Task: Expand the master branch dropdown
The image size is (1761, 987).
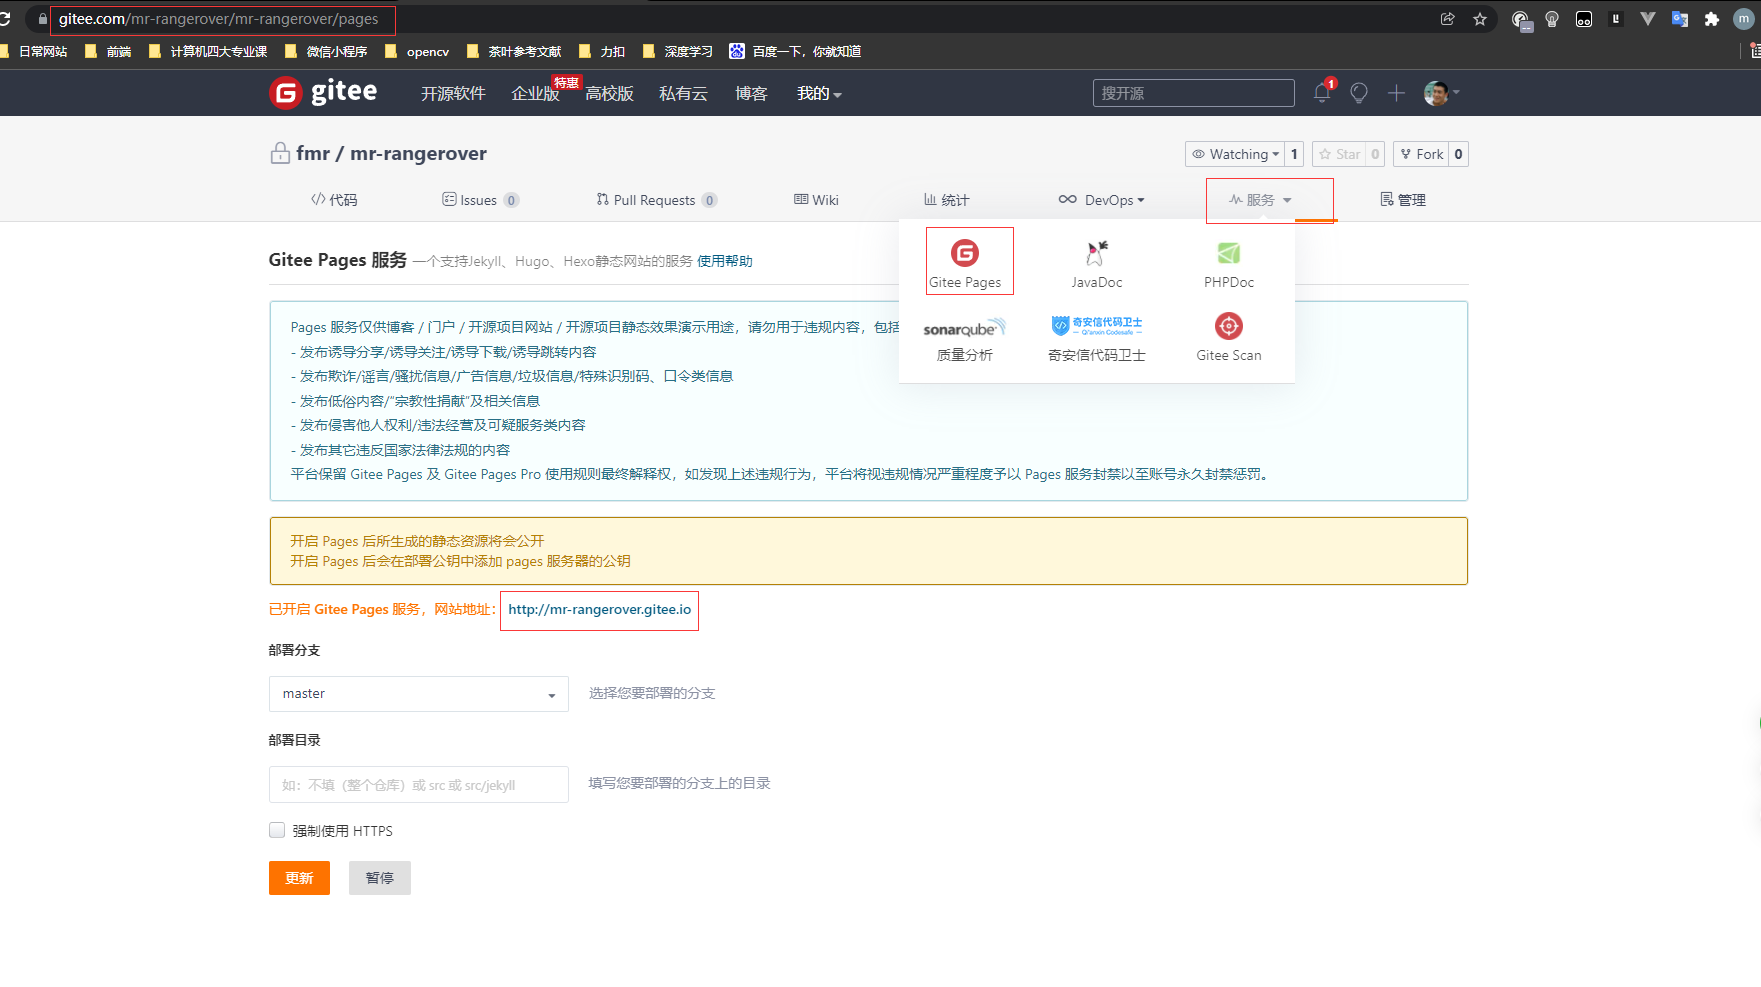Action: coord(418,694)
